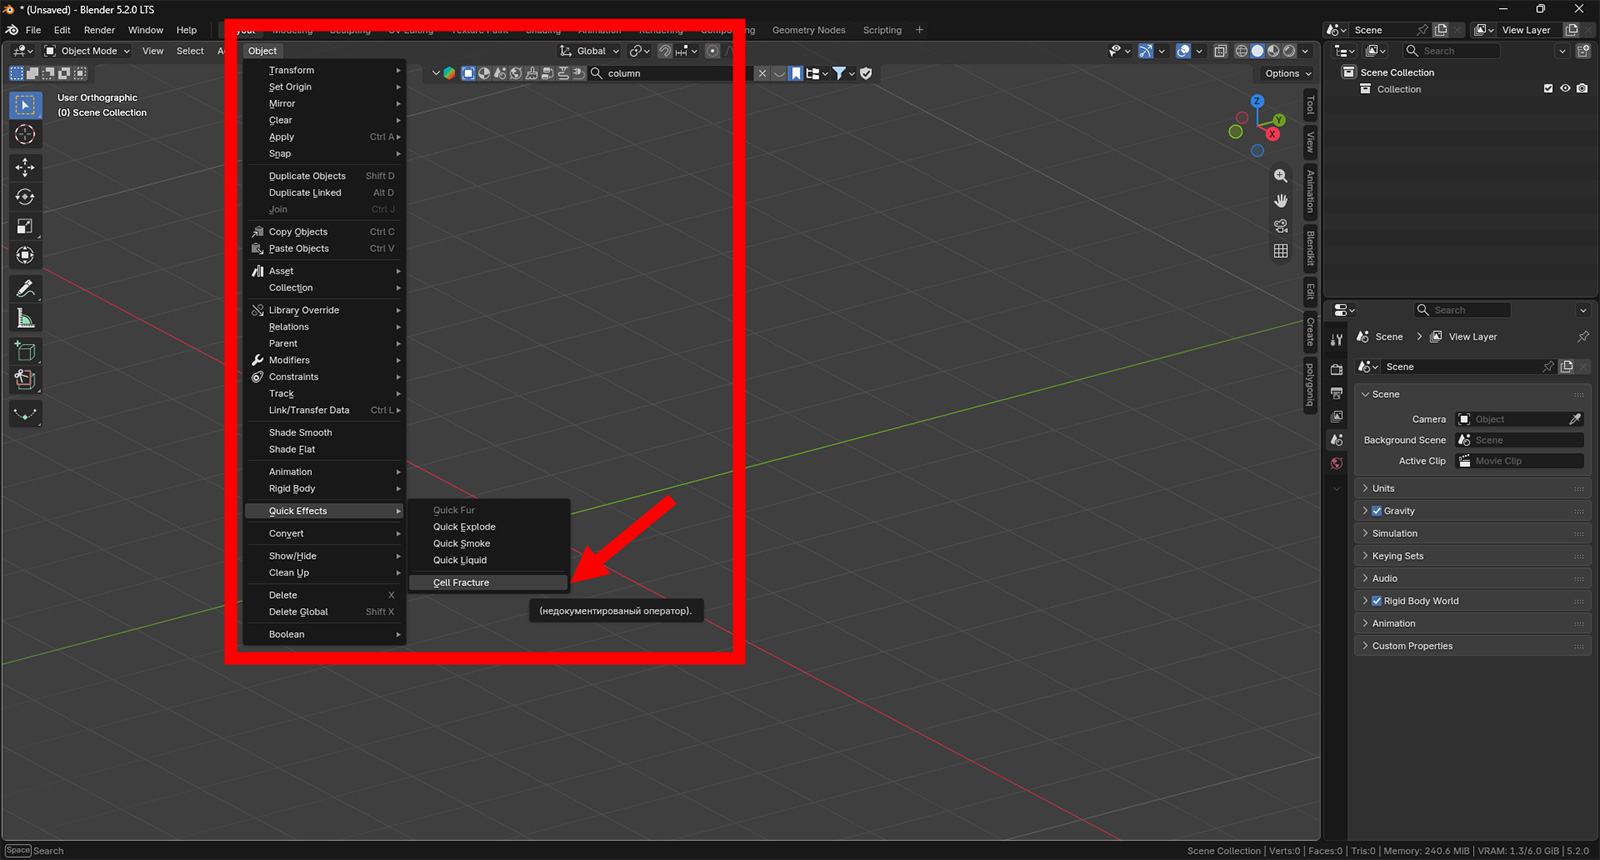The width and height of the screenshot is (1600, 860).
Task: Open the File menu
Action: (x=33, y=30)
